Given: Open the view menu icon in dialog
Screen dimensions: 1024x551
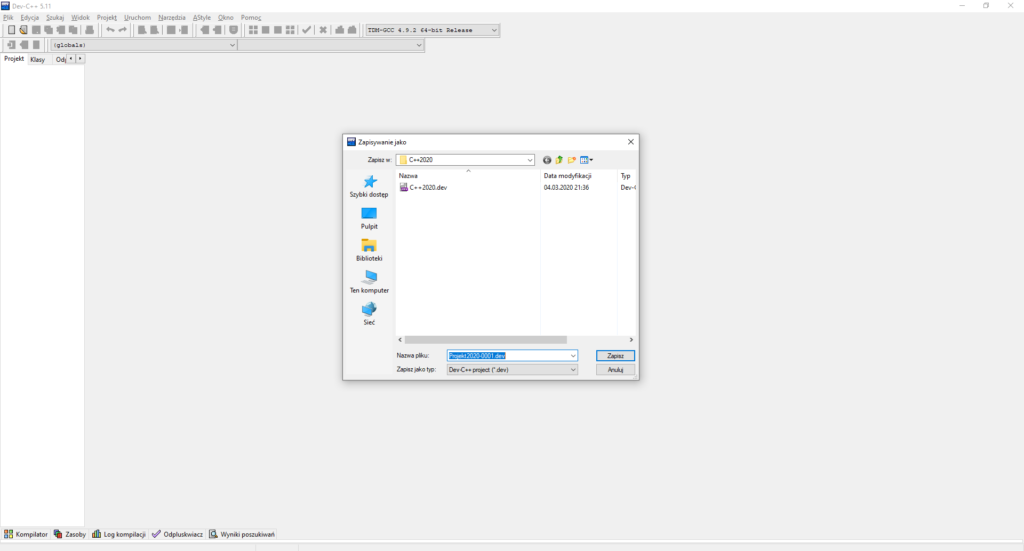Looking at the screenshot, I should click(586, 160).
